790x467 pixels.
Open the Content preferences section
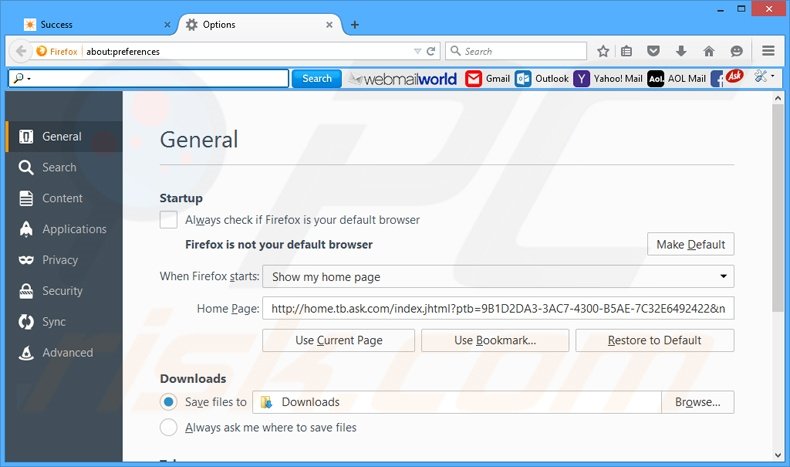pyautogui.click(x=64, y=198)
